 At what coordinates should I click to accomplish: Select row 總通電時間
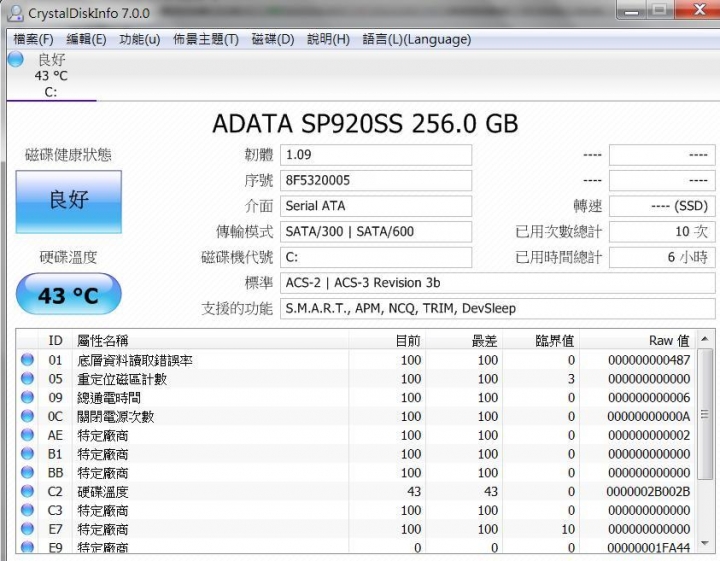click(x=356, y=398)
